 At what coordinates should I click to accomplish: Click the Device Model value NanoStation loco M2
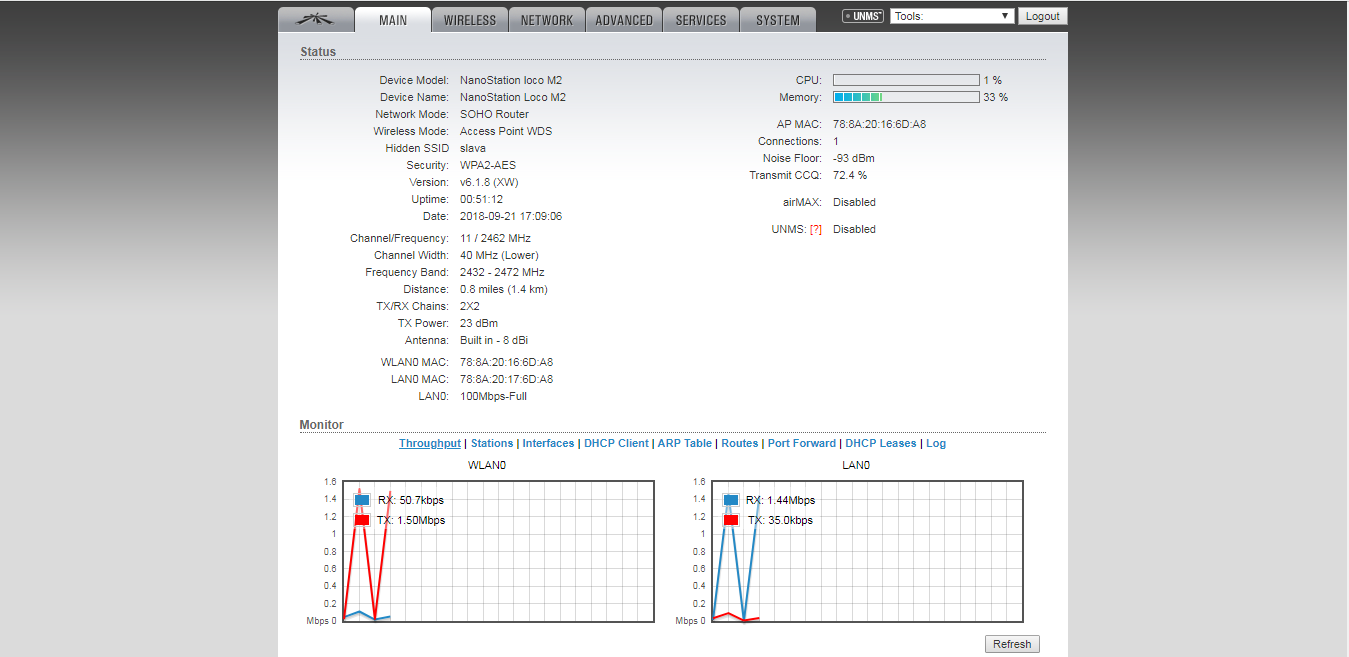pyautogui.click(x=511, y=80)
